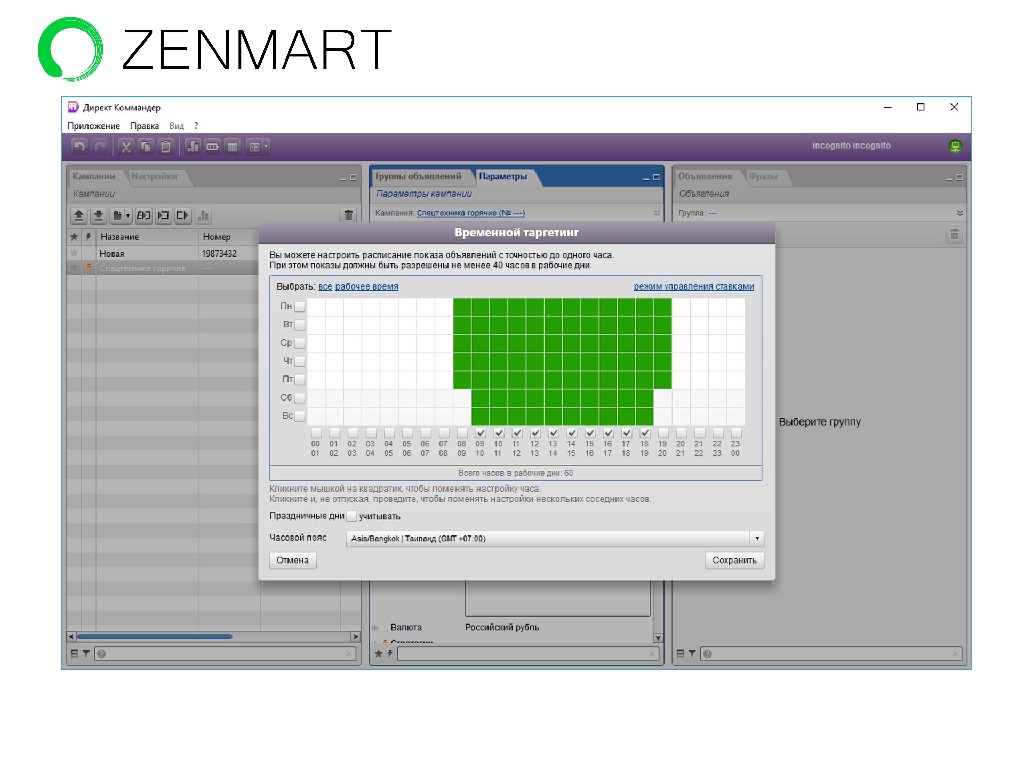Image resolution: width=1024 pixels, height=768 pixels.
Task: Click the upload campaigns arrow icon
Action: pyautogui.click(x=78, y=216)
